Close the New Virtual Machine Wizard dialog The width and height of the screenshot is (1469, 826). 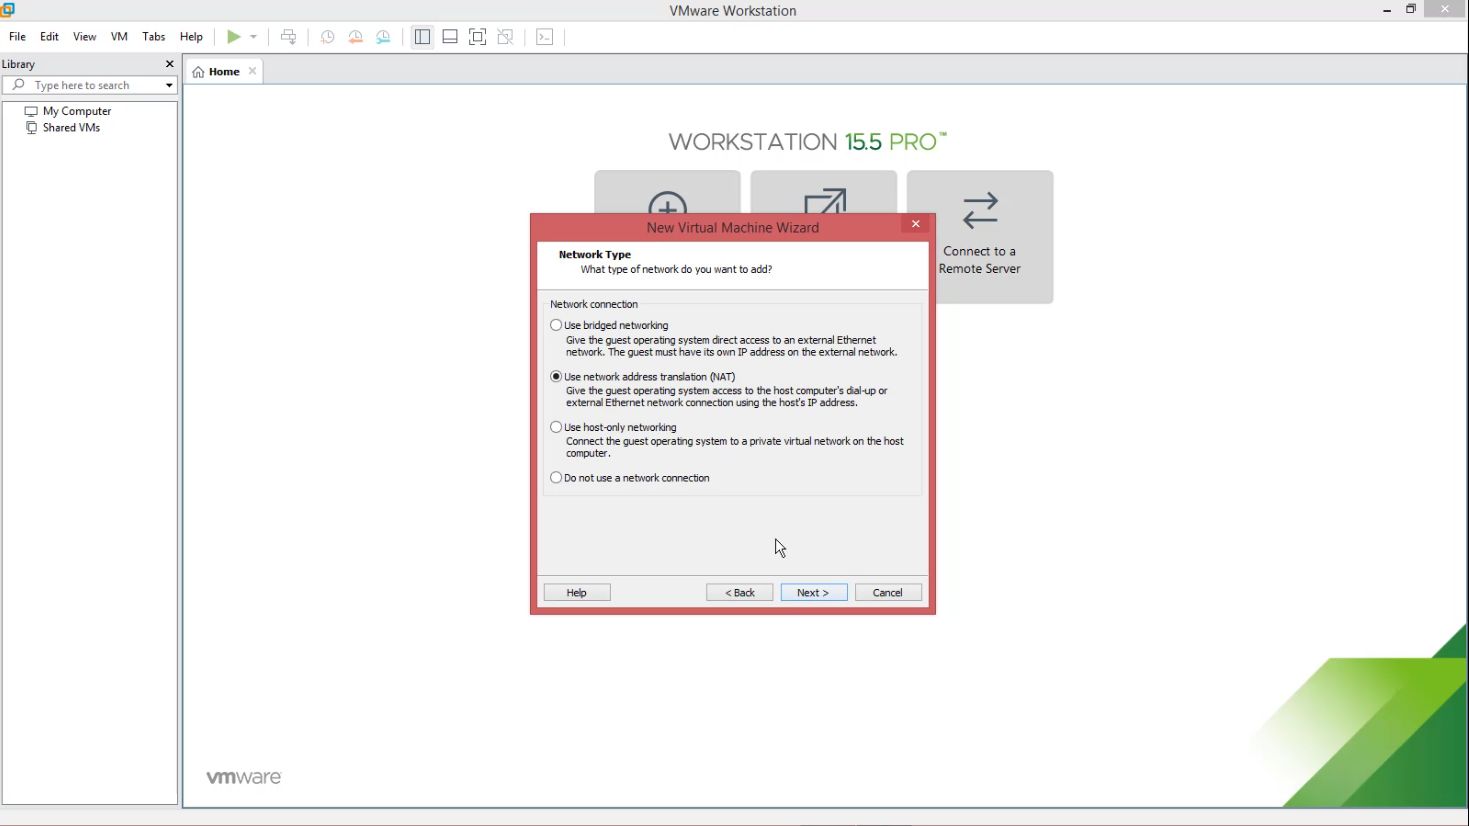[915, 224]
